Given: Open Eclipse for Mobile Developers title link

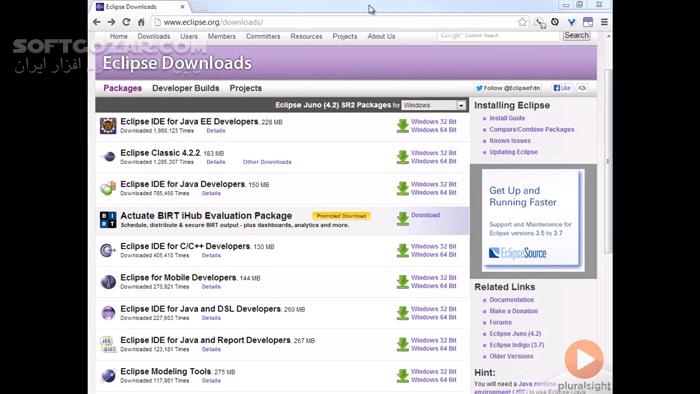Looking at the screenshot, I should point(178,278).
